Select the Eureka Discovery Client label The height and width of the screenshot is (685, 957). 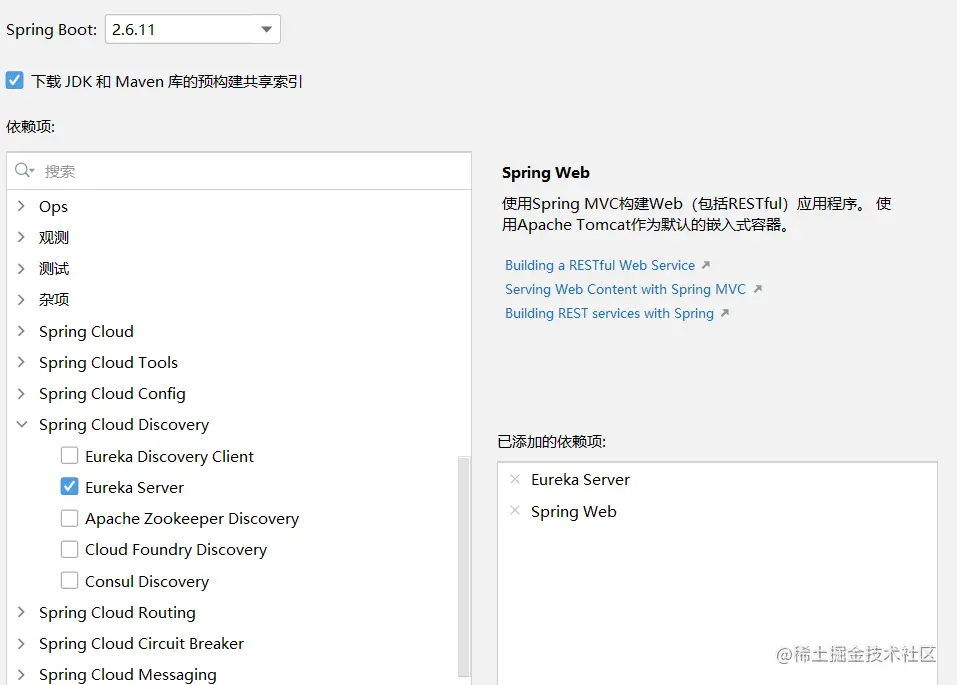click(169, 456)
